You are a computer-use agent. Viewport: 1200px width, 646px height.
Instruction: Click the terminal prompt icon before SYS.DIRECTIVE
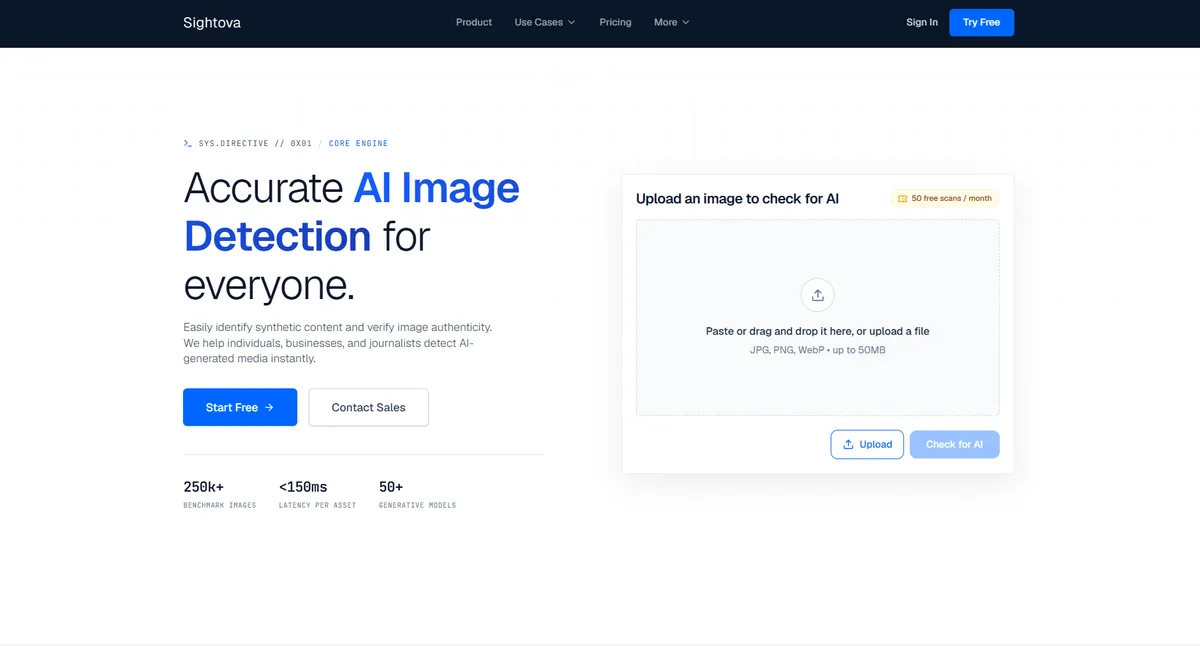188,143
